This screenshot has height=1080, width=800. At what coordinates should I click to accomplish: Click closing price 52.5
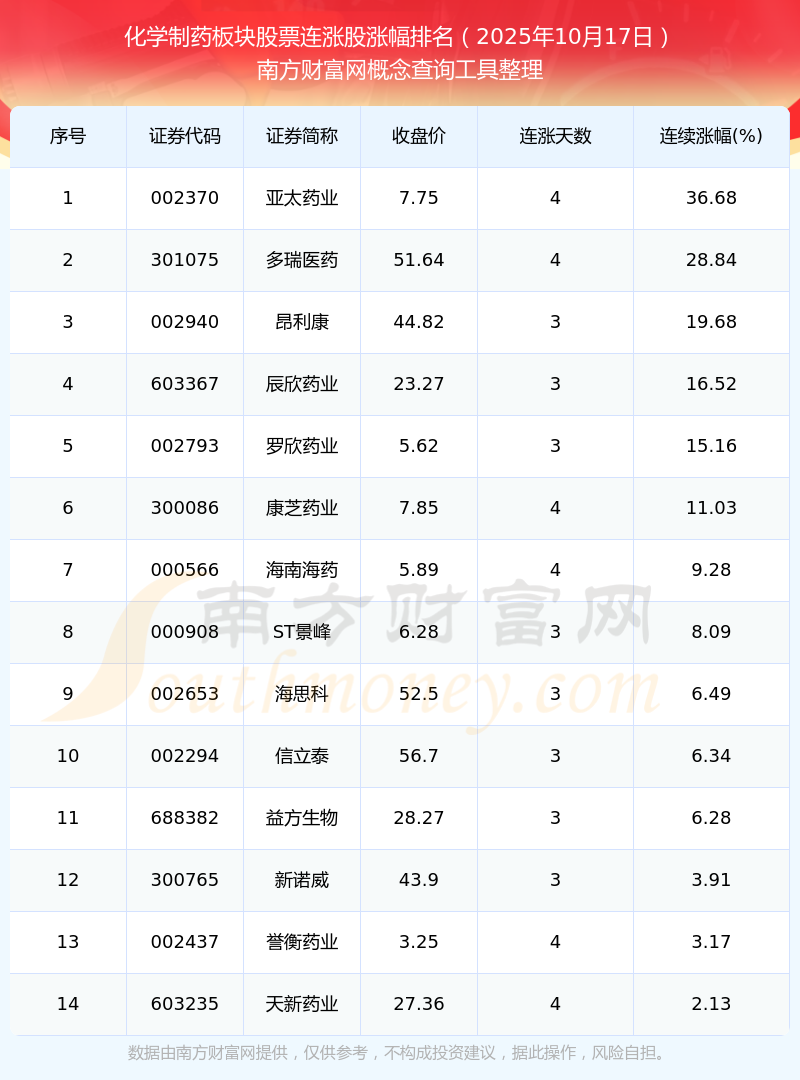tap(419, 694)
